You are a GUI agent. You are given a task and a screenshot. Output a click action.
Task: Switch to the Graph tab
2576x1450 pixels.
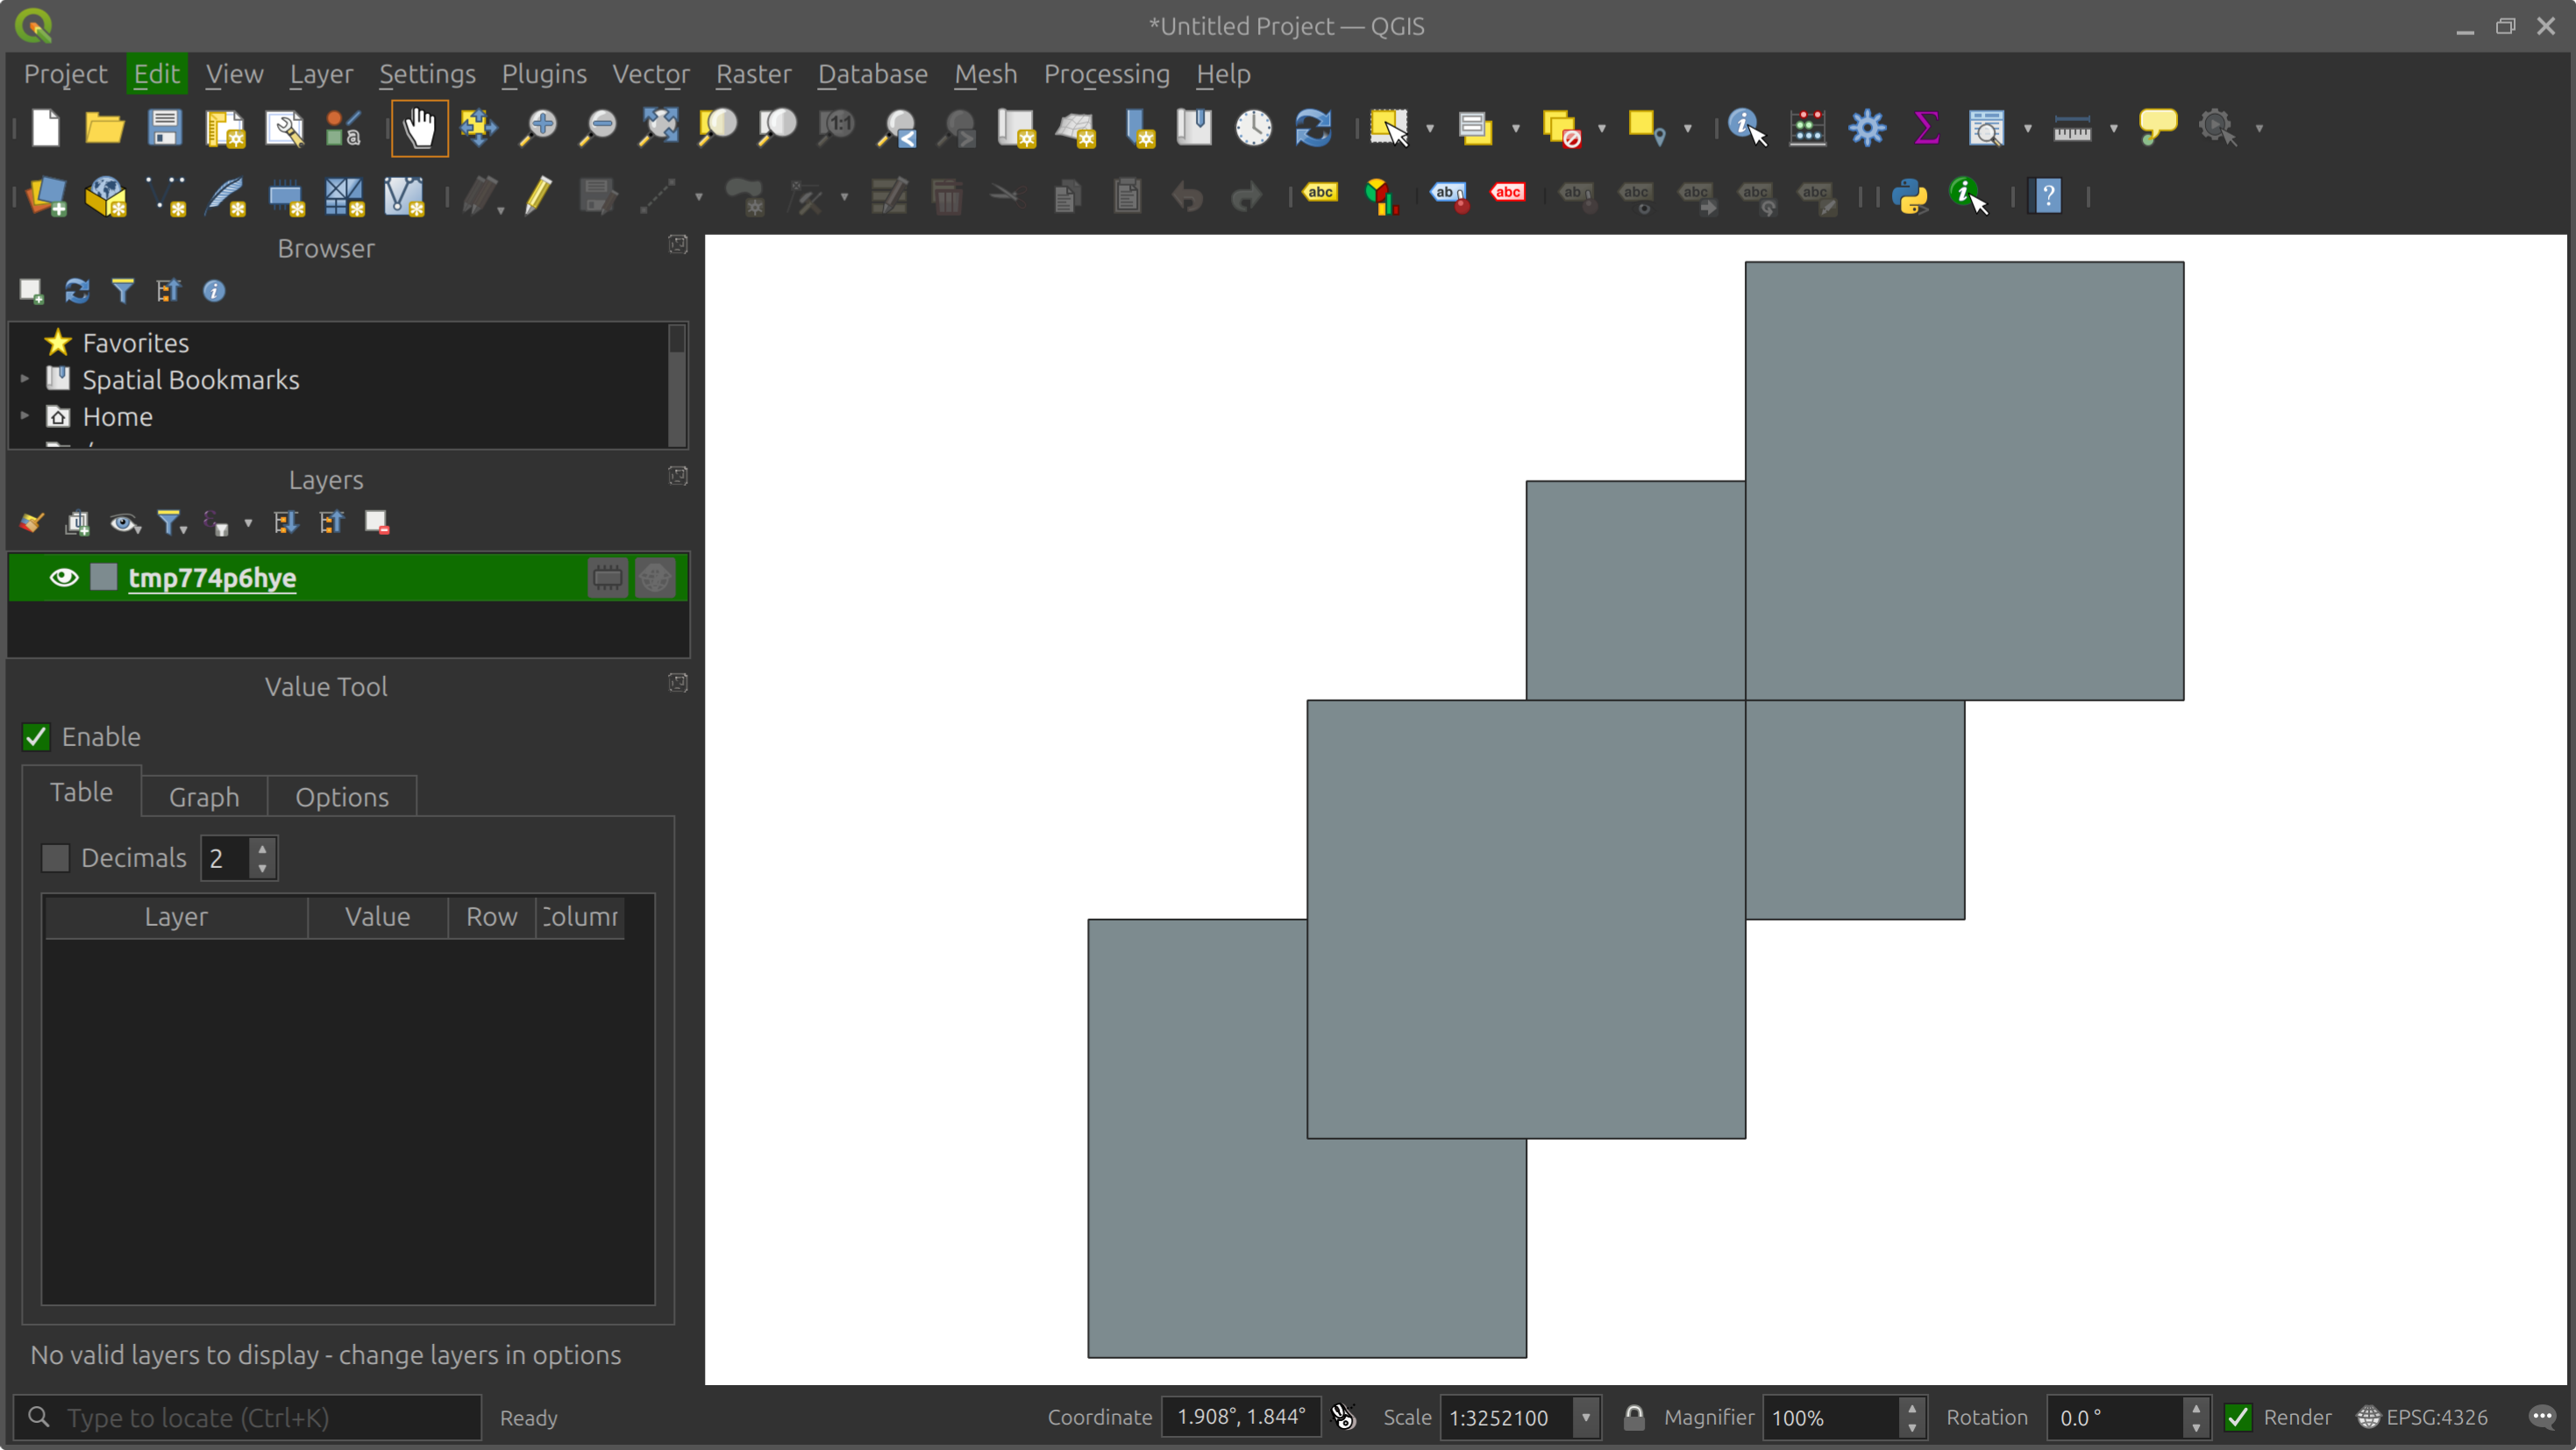[x=204, y=797]
